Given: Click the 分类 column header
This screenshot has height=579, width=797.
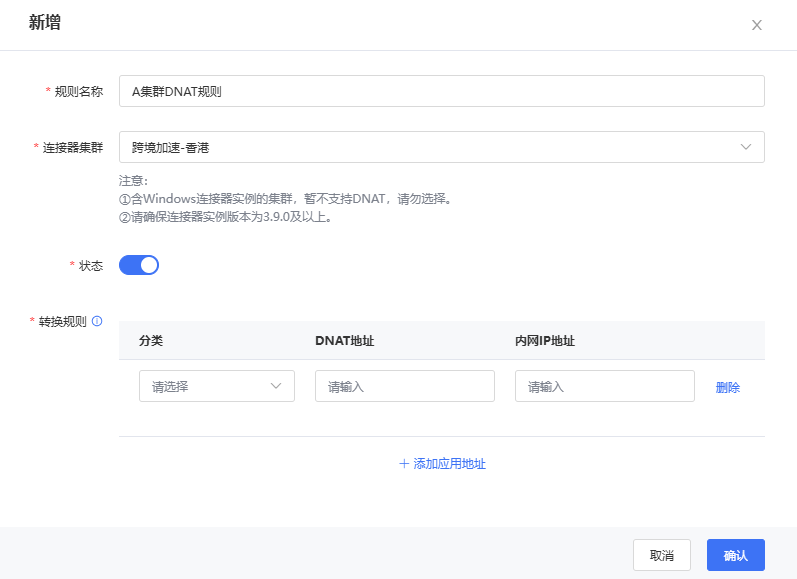Looking at the screenshot, I should [151, 340].
